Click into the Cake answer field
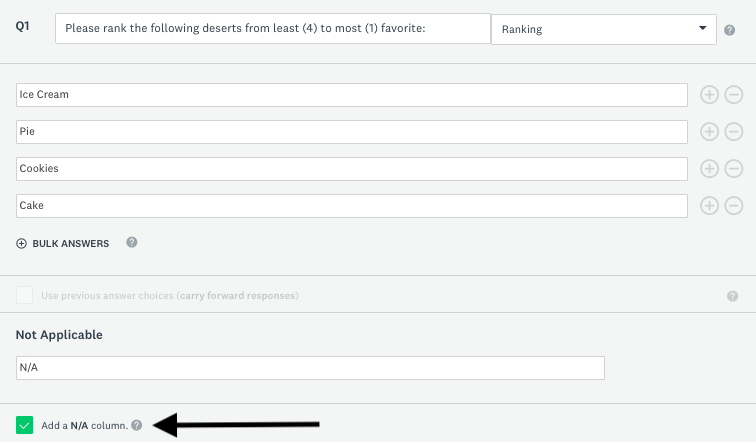 [x=352, y=206]
